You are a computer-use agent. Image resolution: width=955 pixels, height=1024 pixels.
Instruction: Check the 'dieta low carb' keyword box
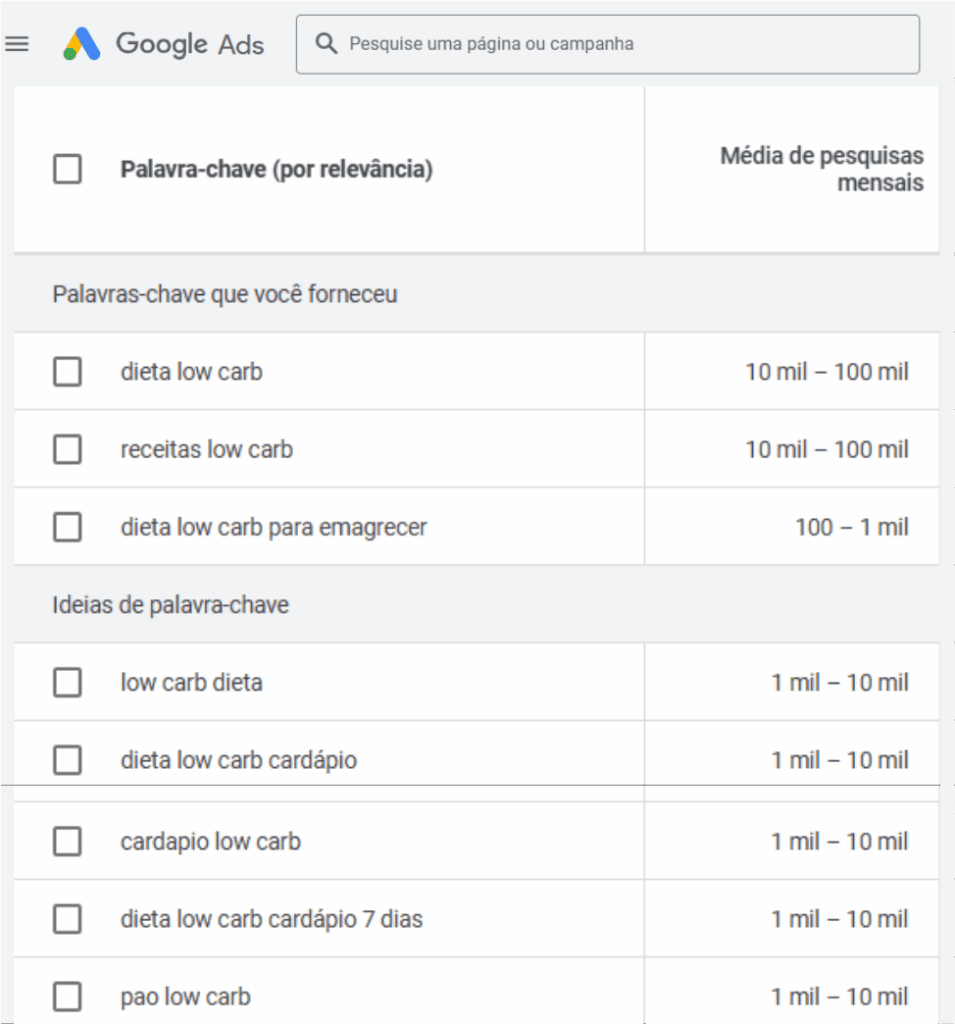[x=67, y=372]
